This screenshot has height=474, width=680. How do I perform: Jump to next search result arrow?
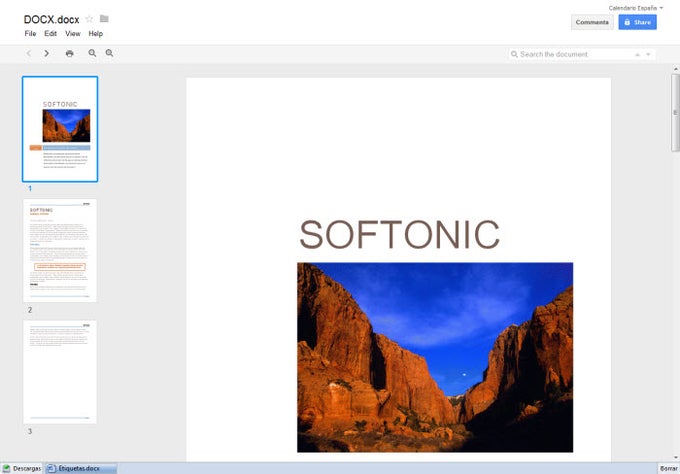[x=648, y=55]
